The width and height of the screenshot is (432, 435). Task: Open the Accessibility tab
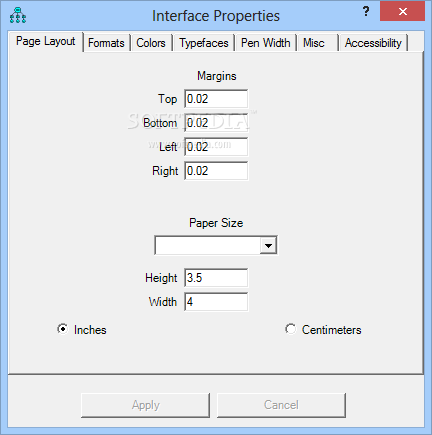(373, 43)
